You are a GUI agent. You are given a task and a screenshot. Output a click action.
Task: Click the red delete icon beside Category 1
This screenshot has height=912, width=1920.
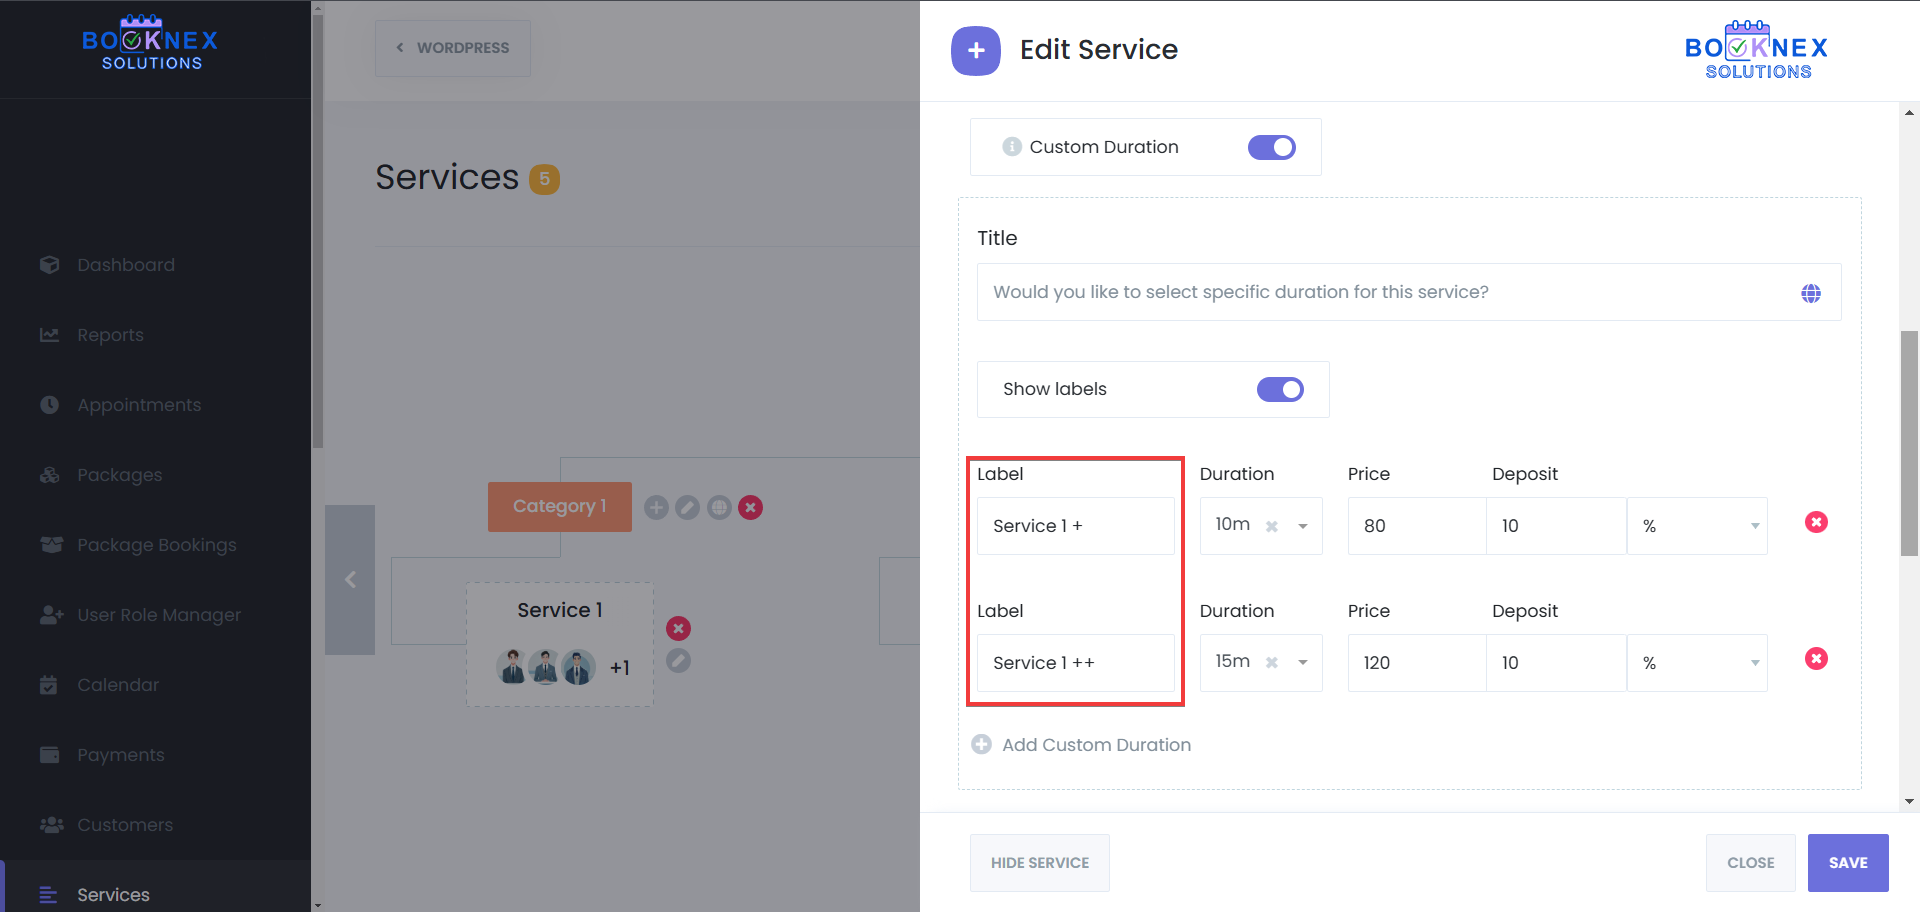(750, 508)
